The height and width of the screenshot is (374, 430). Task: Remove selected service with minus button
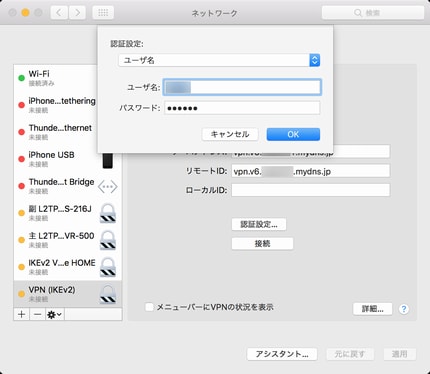[38, 314]
